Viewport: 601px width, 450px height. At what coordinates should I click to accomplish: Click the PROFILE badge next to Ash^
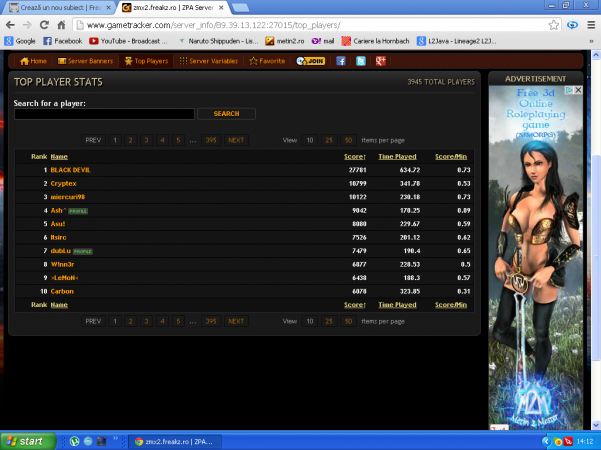point(78,211)
